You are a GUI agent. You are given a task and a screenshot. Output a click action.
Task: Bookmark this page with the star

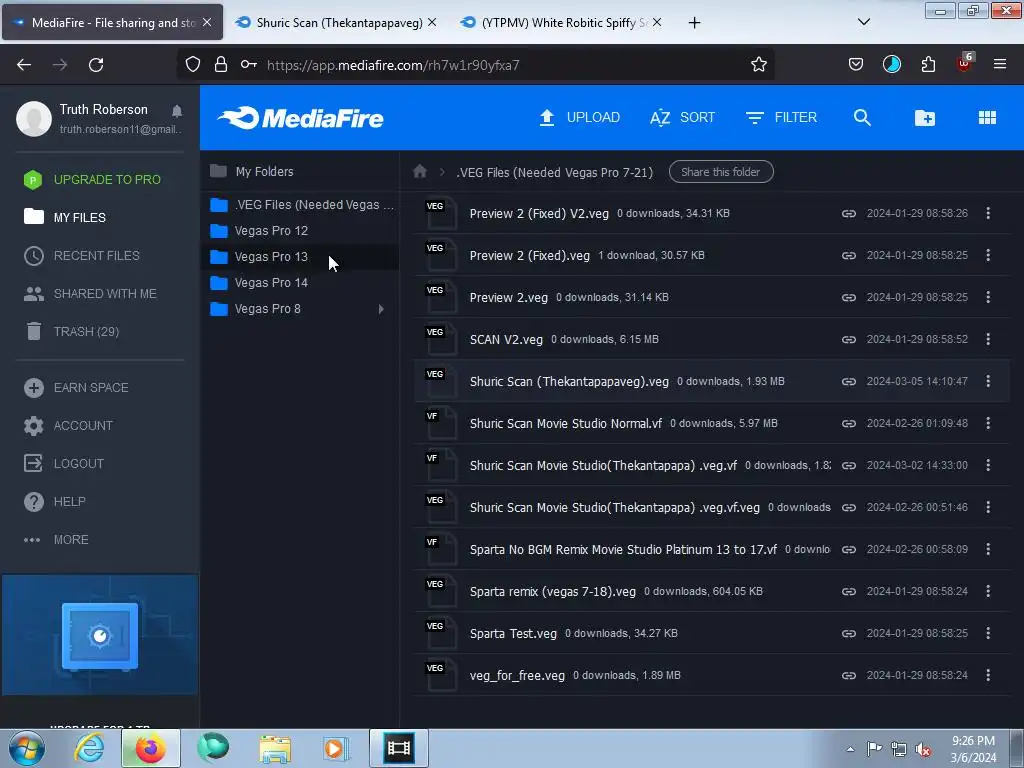point(758,65)
